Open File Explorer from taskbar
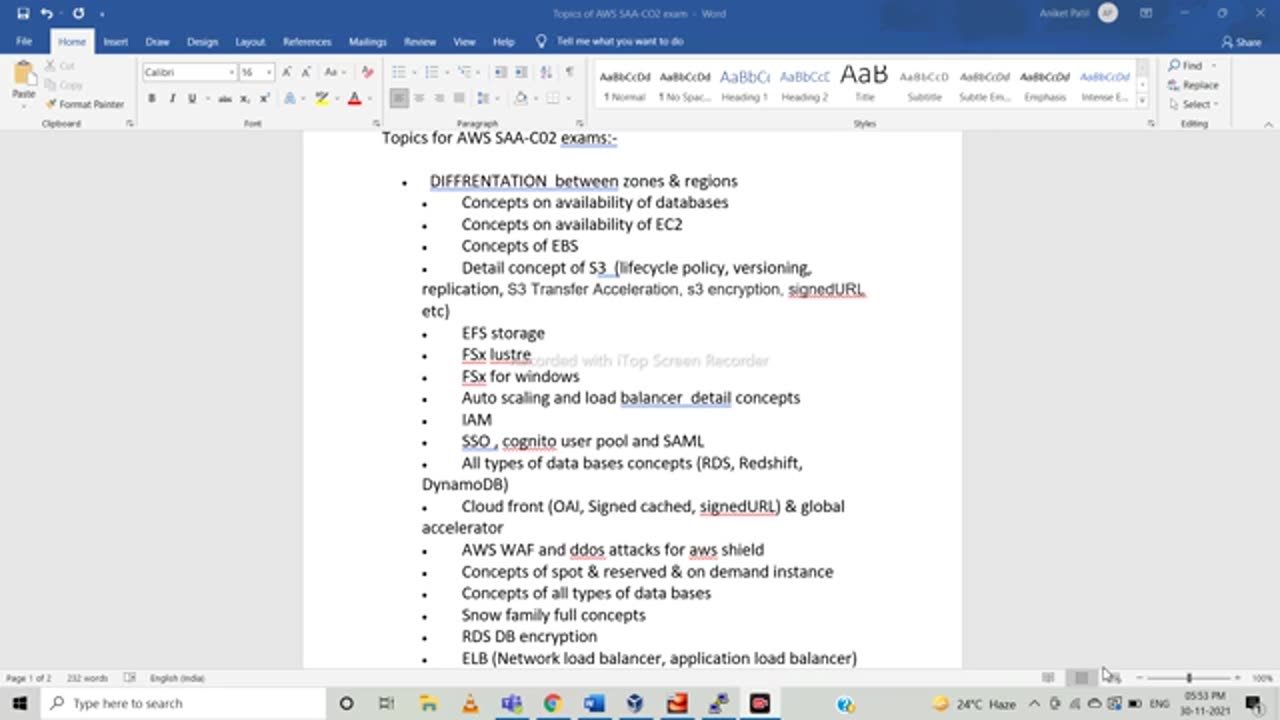1280x720 pixels. click(x=429, y=703)
